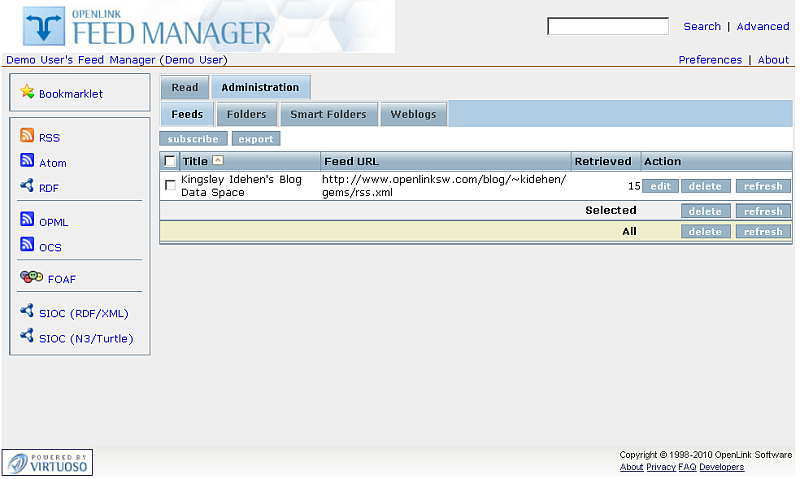Click the RSS feed icon

click(x=27, y=136)
